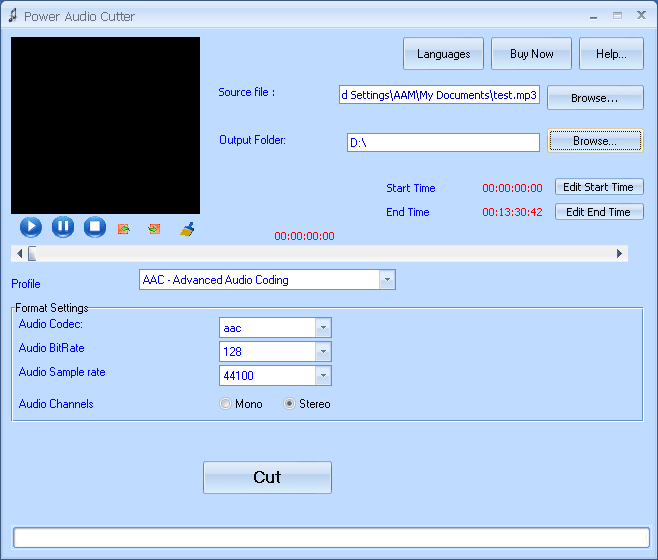Click the Source file path field
The height and width of the screenshot is (560, 658).
[x=440, y=96]
